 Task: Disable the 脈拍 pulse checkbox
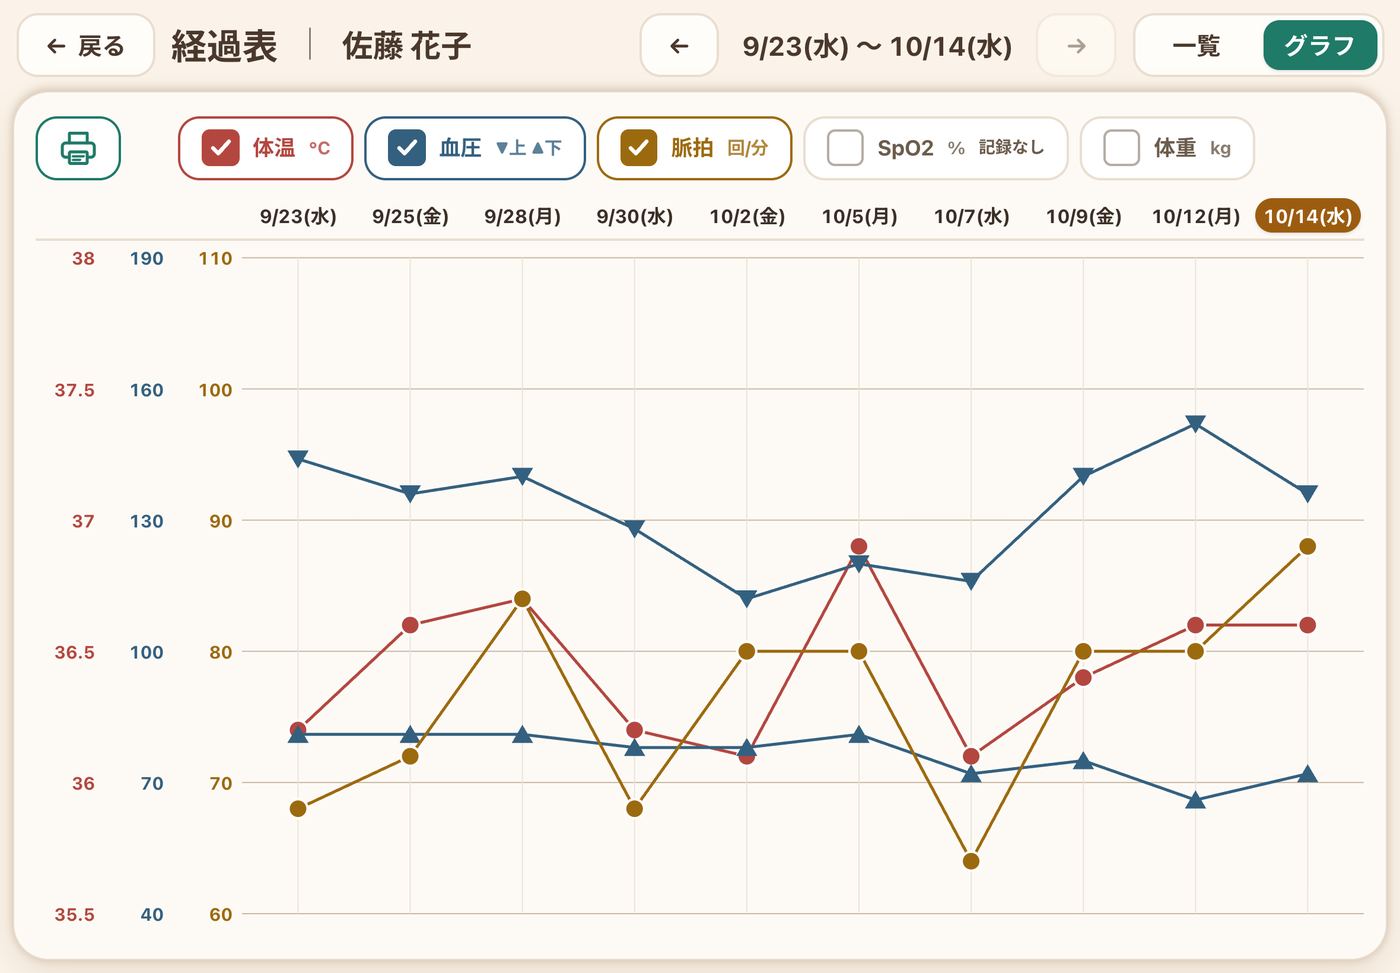[x=639, y=148]
